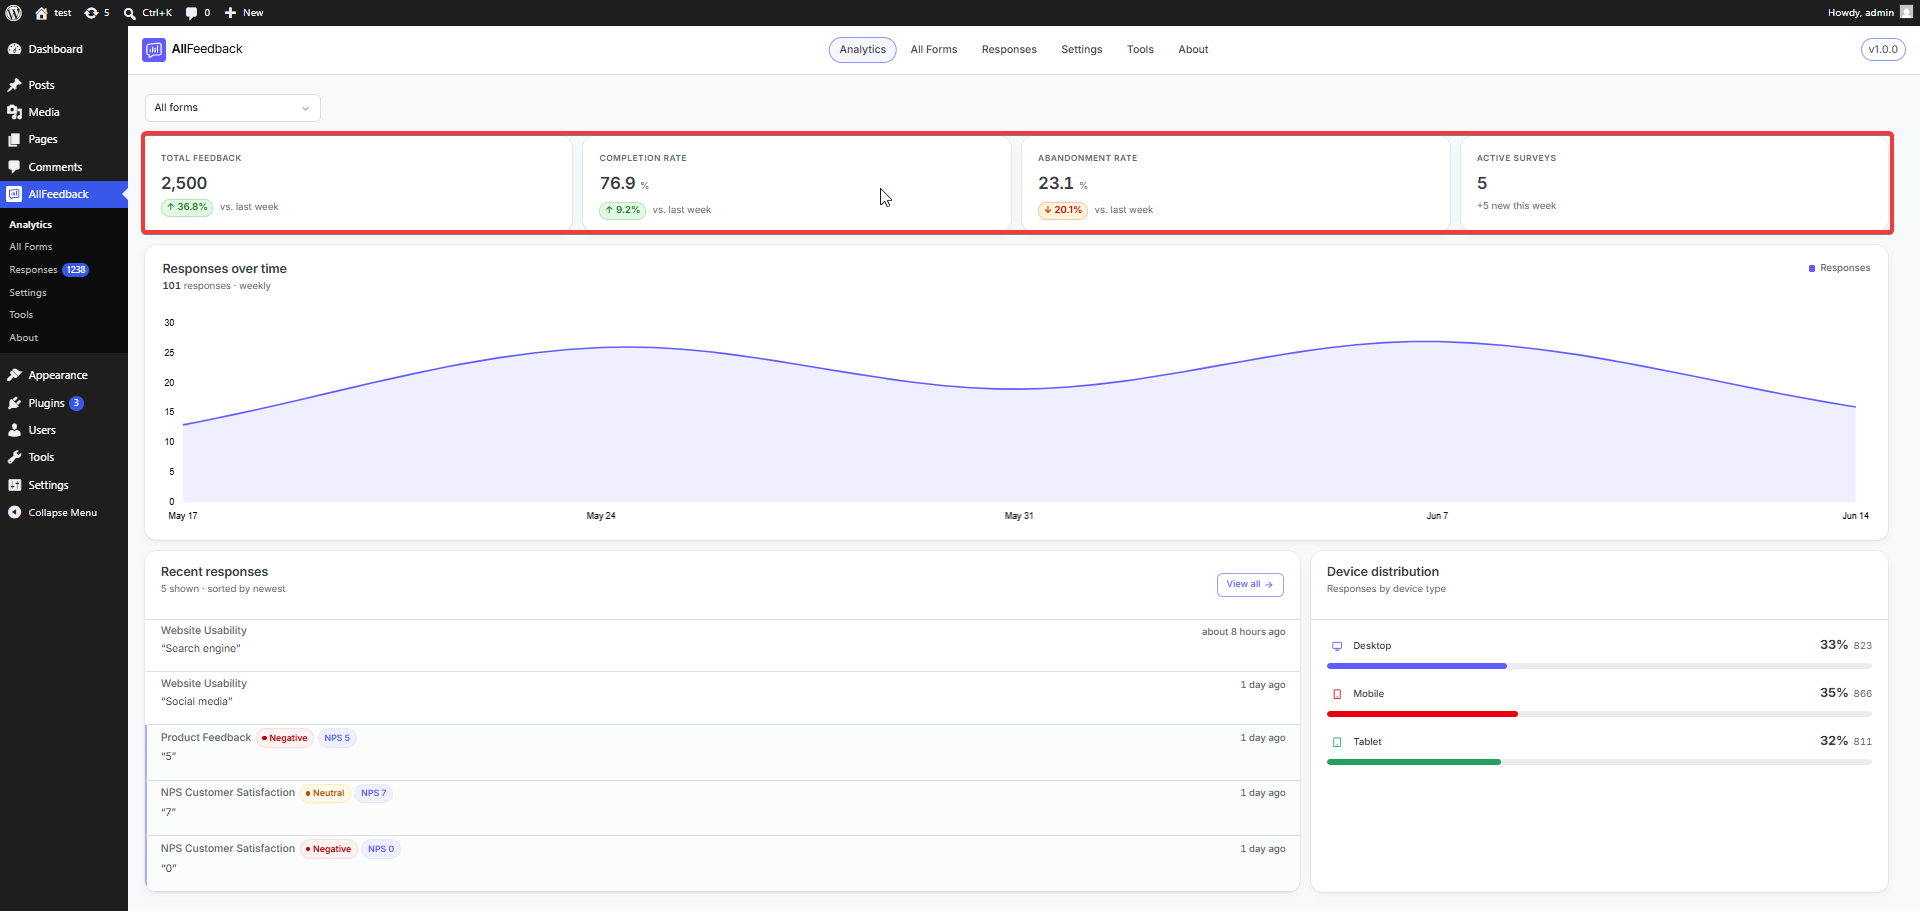Click the View all button
1920x911 pixels.
click(x=1250, y=585)
